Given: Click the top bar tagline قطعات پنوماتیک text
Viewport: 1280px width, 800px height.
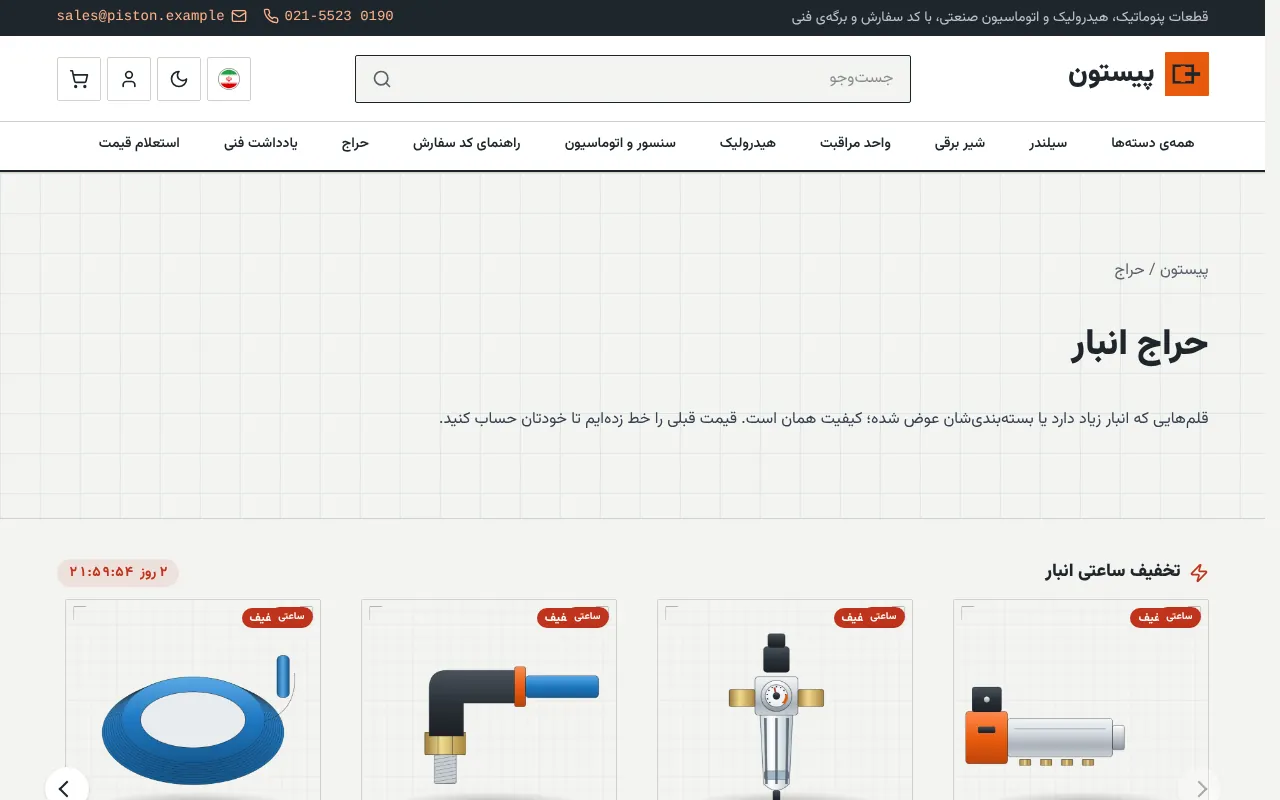Looking at the screenshot, I should coord(1000,17).
